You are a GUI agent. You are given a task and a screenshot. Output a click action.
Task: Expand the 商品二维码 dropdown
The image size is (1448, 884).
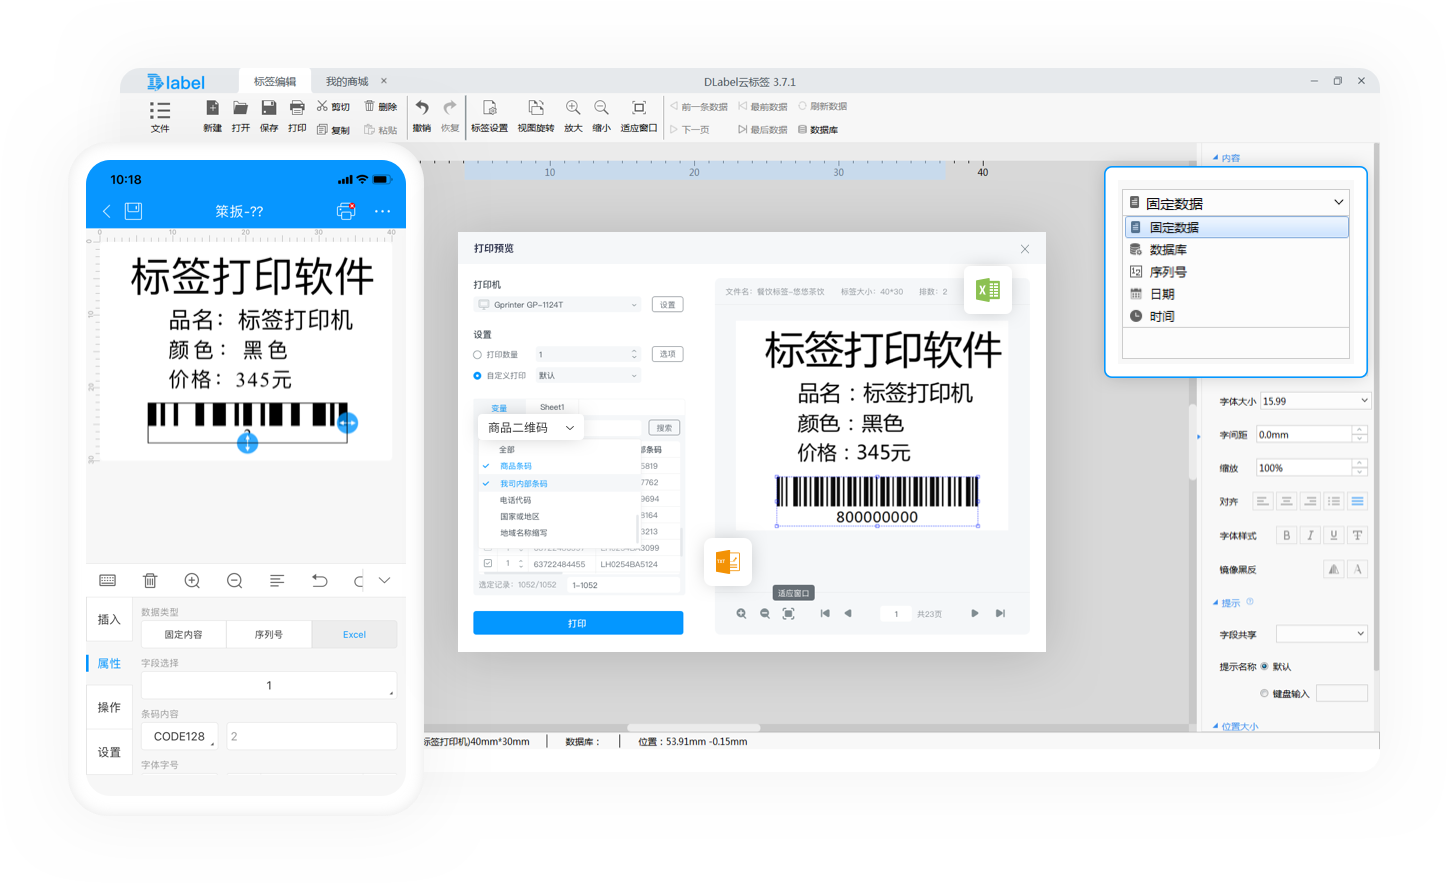531,428
